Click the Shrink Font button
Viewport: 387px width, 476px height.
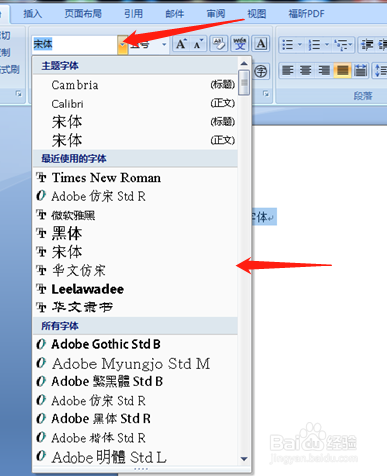pos(198,44)
